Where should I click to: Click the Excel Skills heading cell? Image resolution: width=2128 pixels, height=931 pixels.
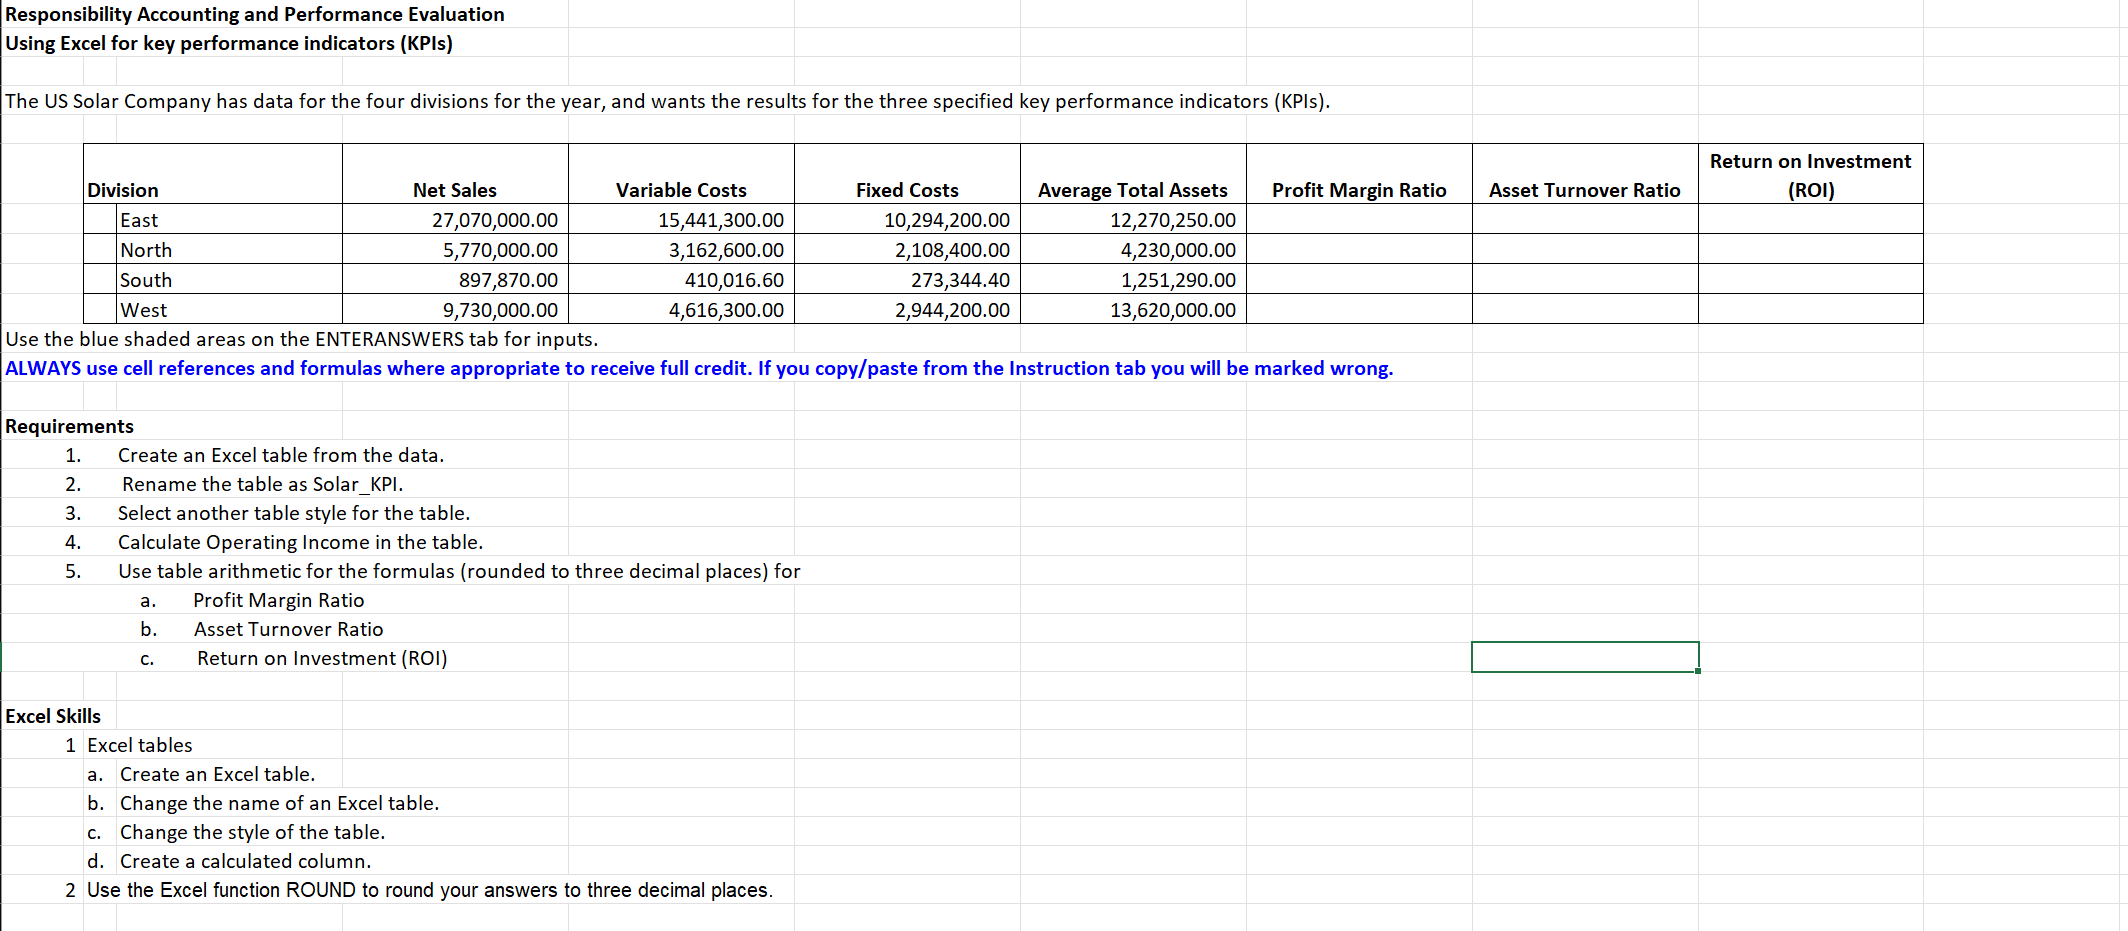point(53,716)
